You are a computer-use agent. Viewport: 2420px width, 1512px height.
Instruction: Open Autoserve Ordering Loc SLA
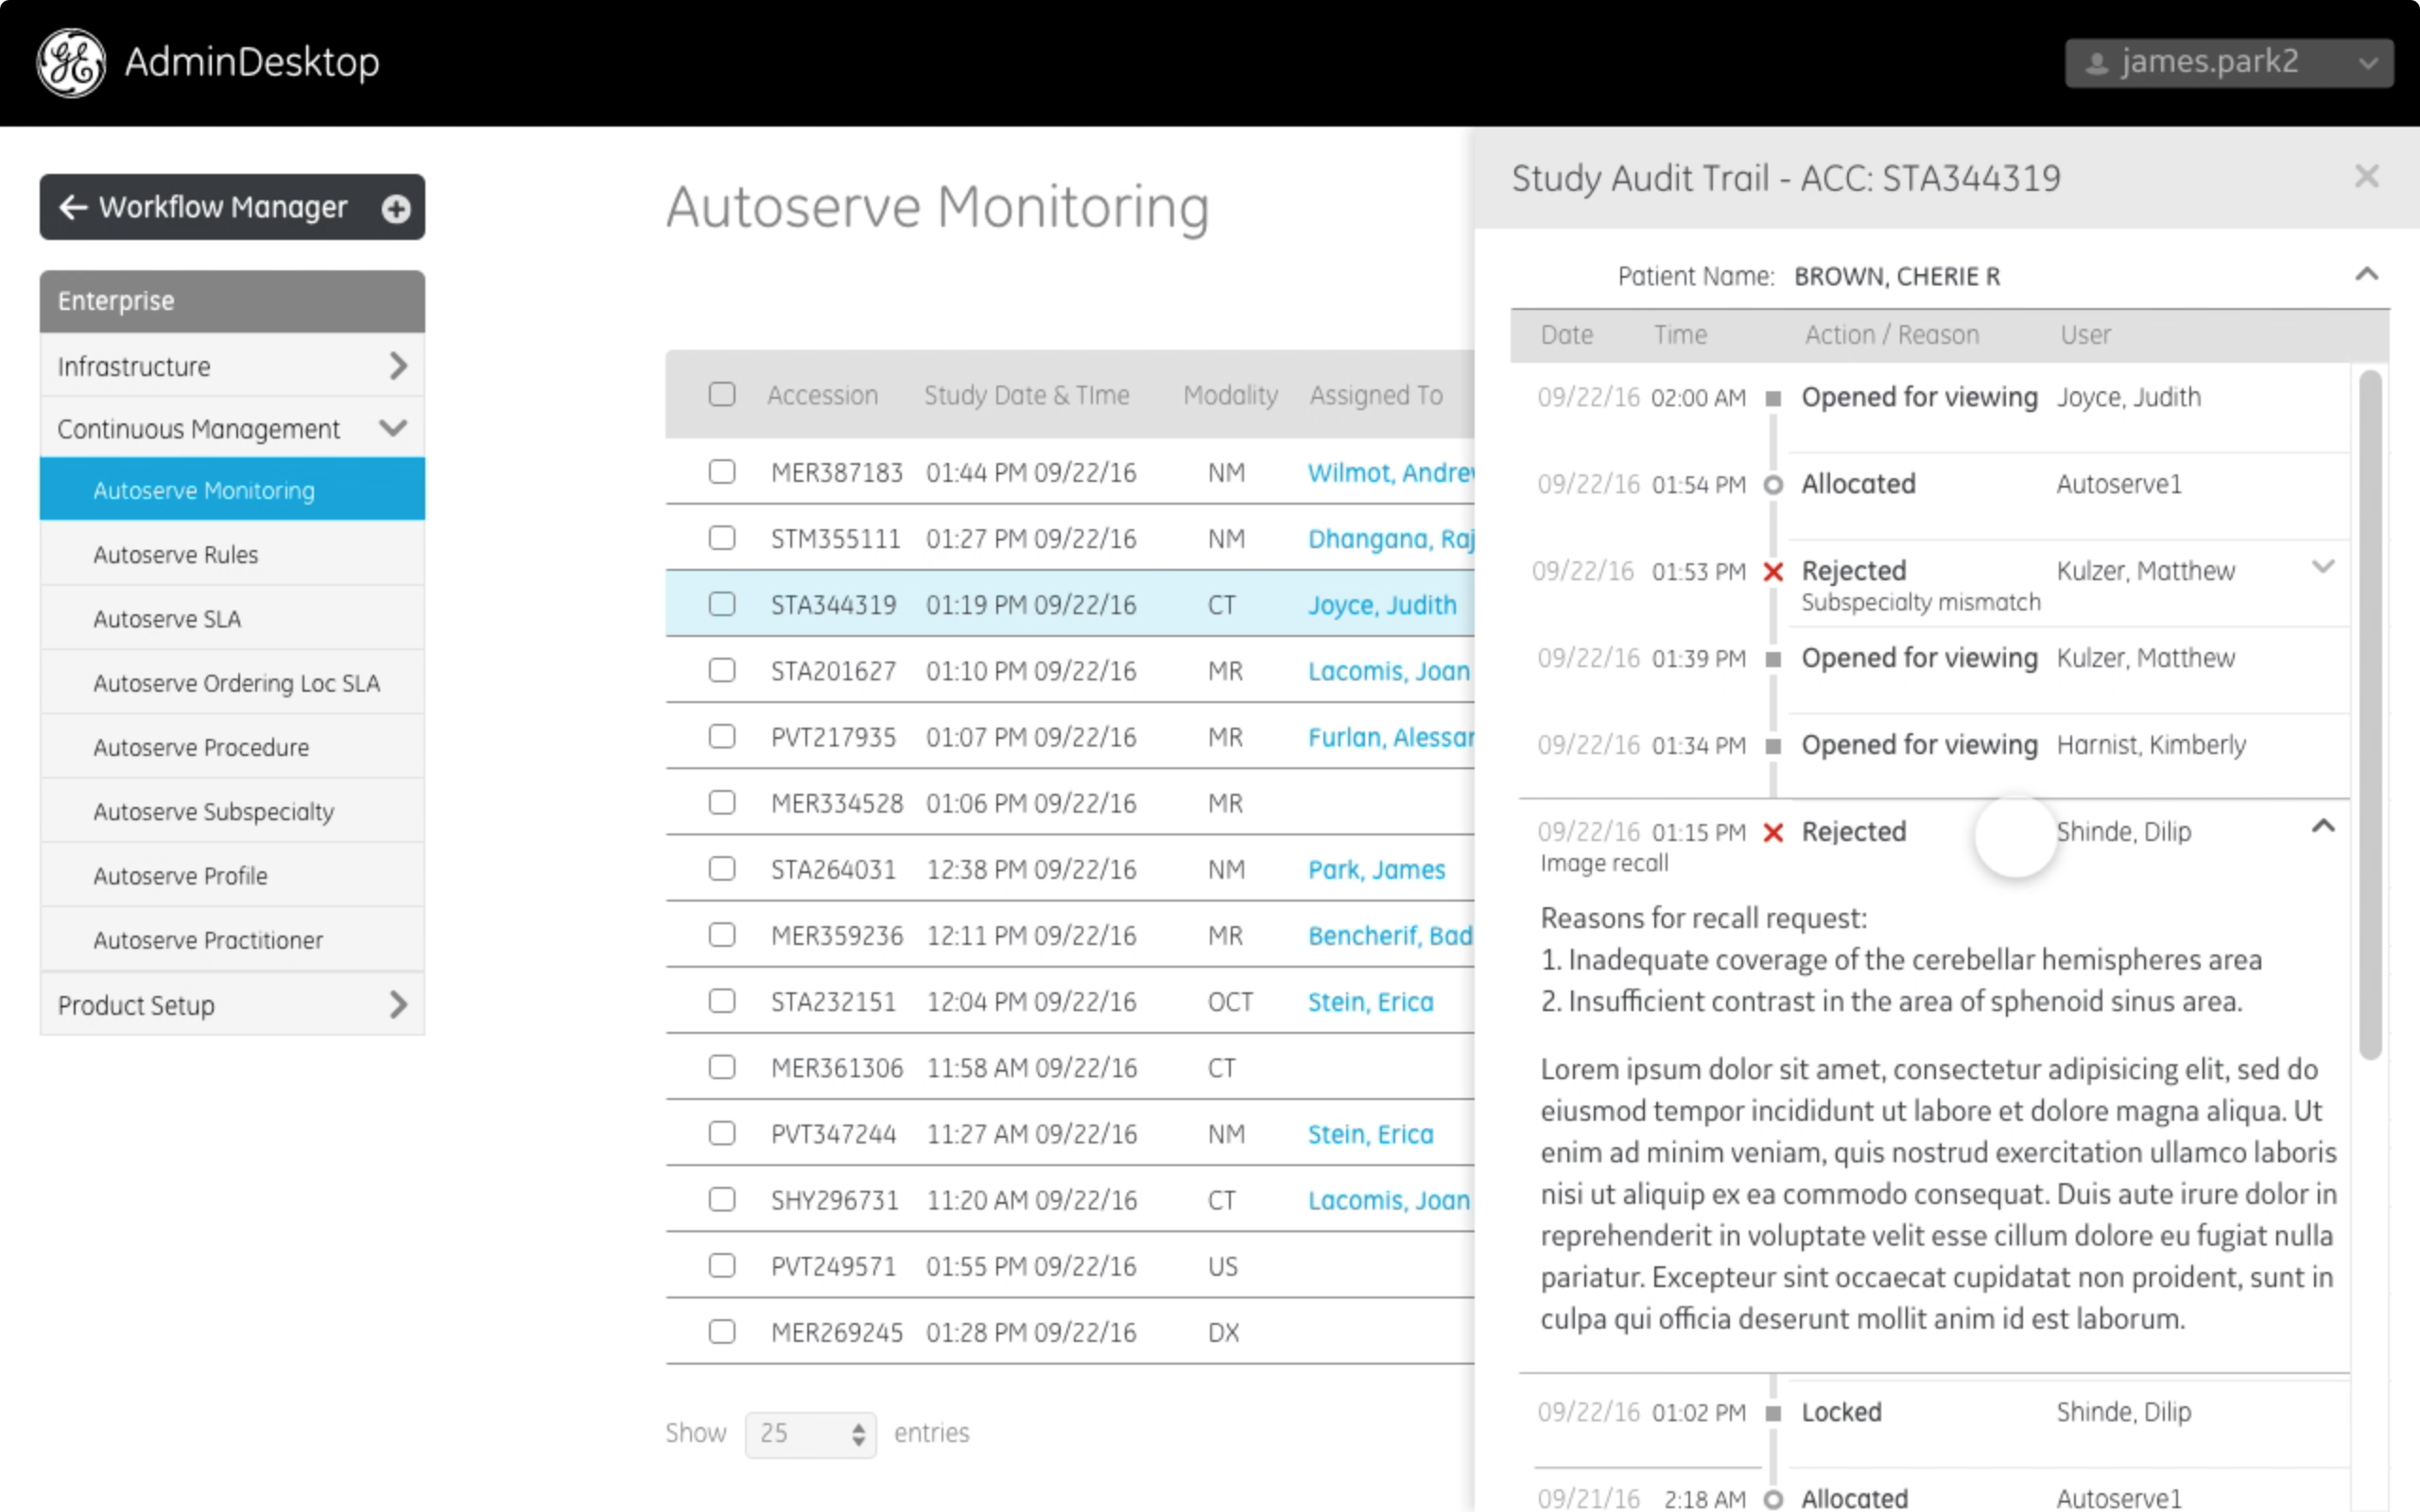232,683
